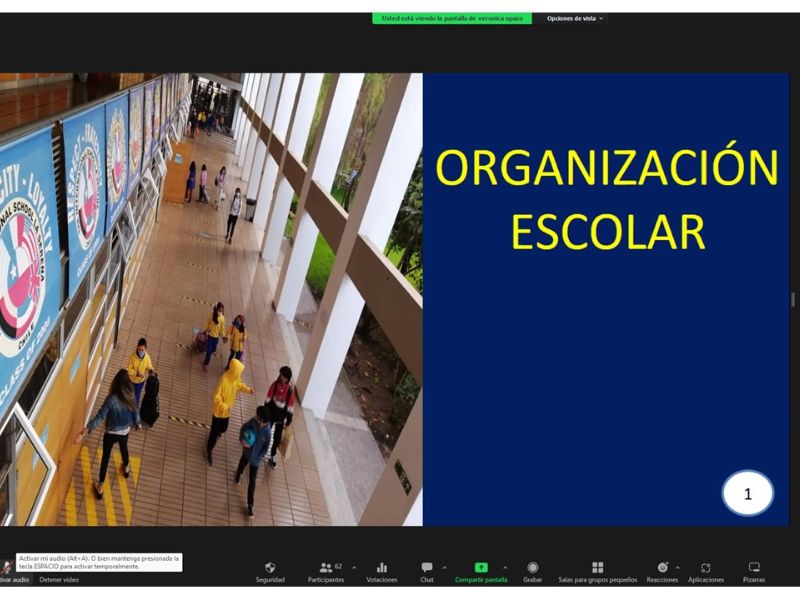Open the Pizarras whiteboard icon
Viewport: 800px width, 600px height.
click(x=754, y=567)
